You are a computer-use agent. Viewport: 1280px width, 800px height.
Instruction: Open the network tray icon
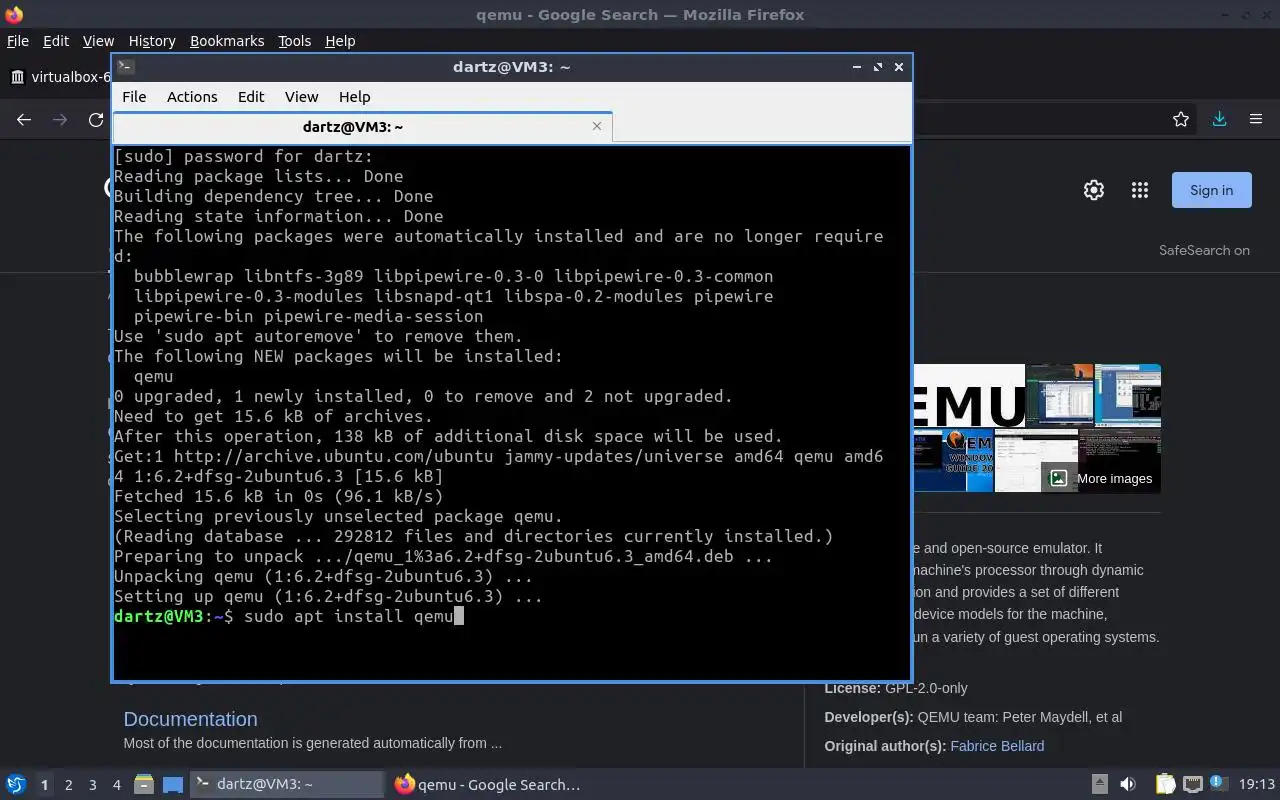pyautogui.click(x=1192, y=785)
